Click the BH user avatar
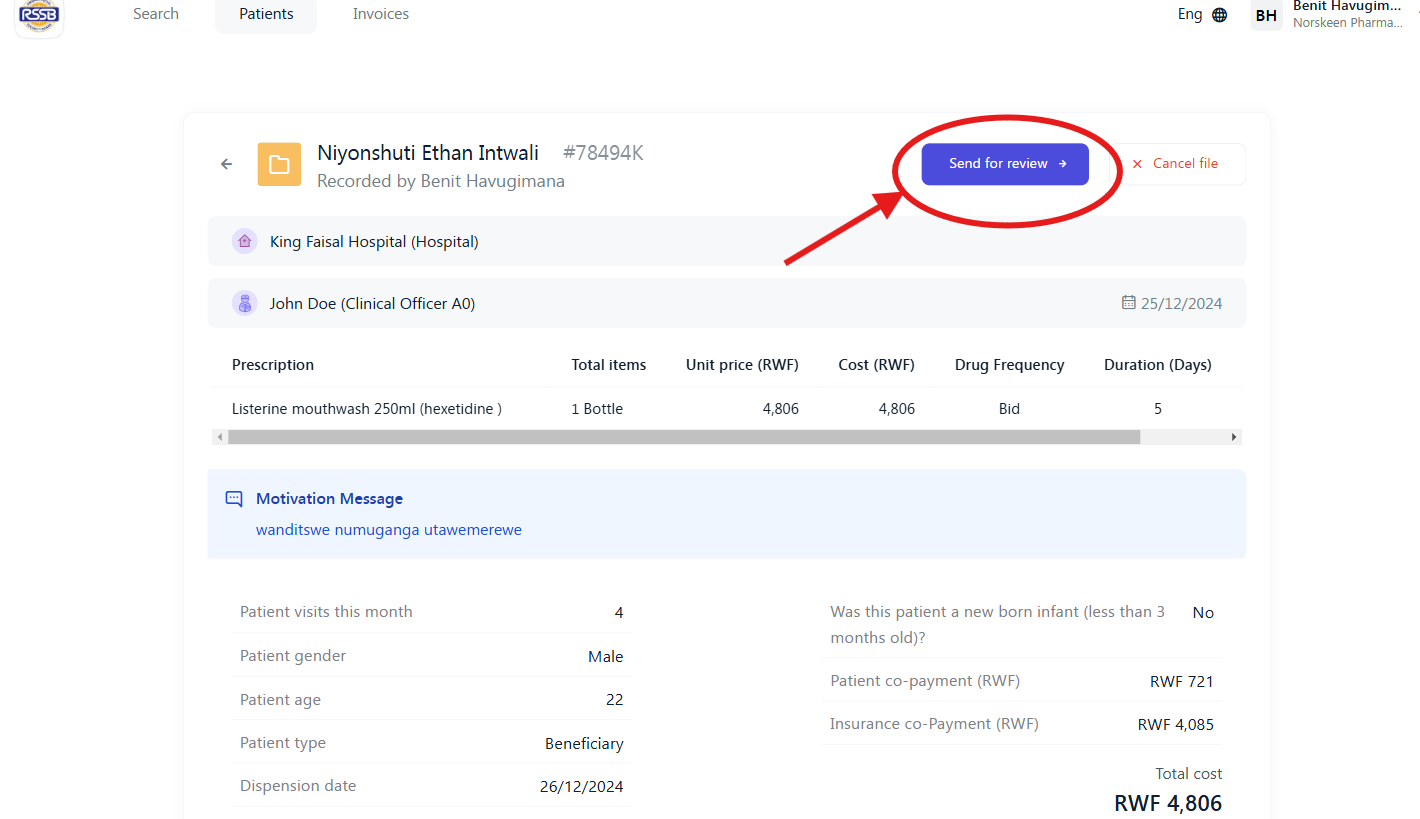The width and height of the screenshot is (1420, 819). click(x=1266, y=15)
